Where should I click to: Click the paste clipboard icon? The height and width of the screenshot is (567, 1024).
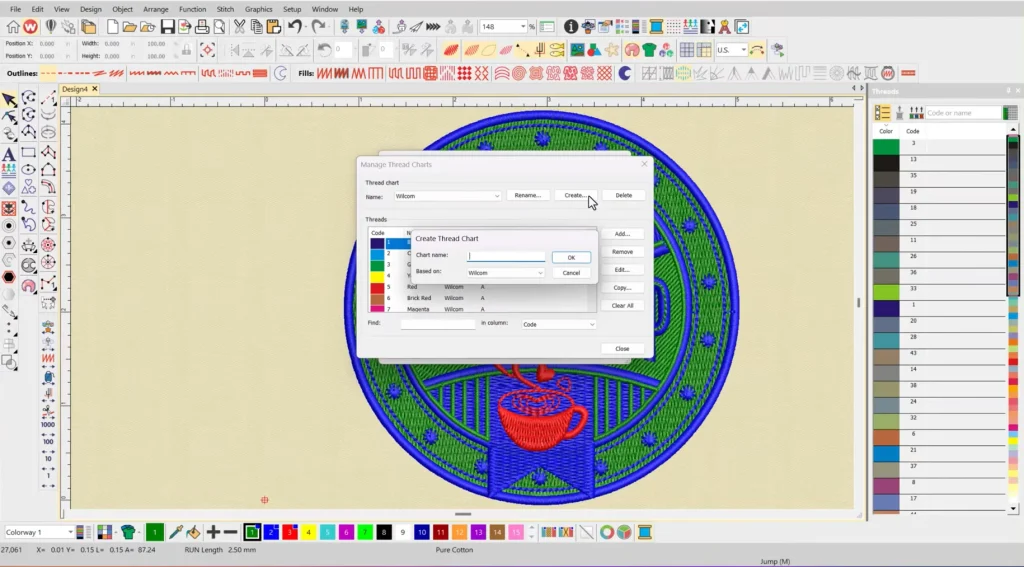(x=274, y=27)
